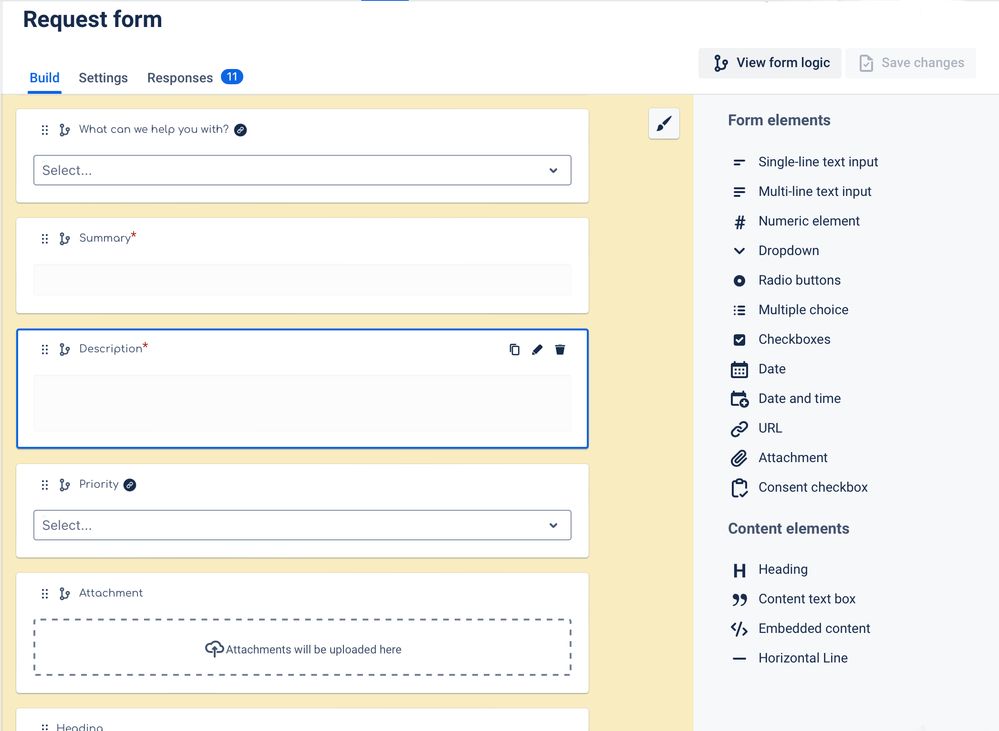Click the Date and time icon
Viewport: 999px width, 731px height.
point(739,399)
